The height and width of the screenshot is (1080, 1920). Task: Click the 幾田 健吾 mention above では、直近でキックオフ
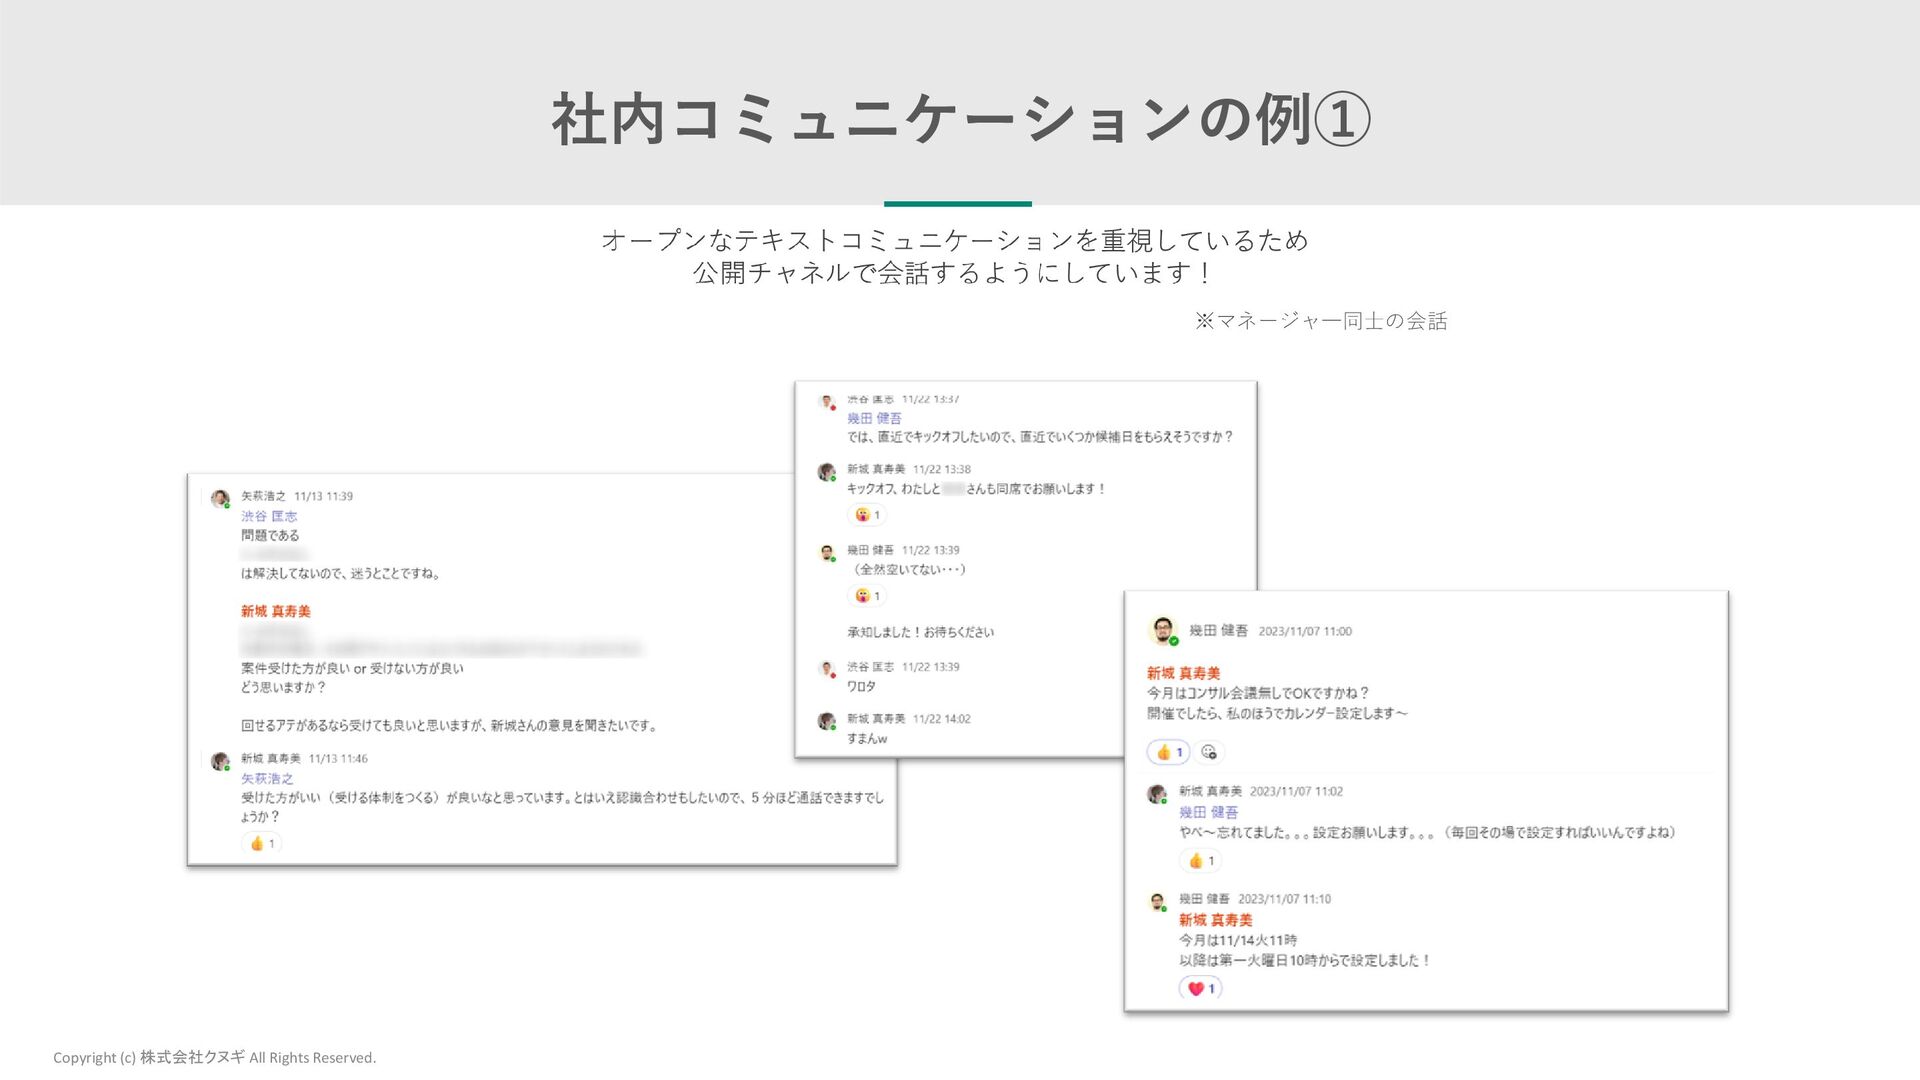874,418
